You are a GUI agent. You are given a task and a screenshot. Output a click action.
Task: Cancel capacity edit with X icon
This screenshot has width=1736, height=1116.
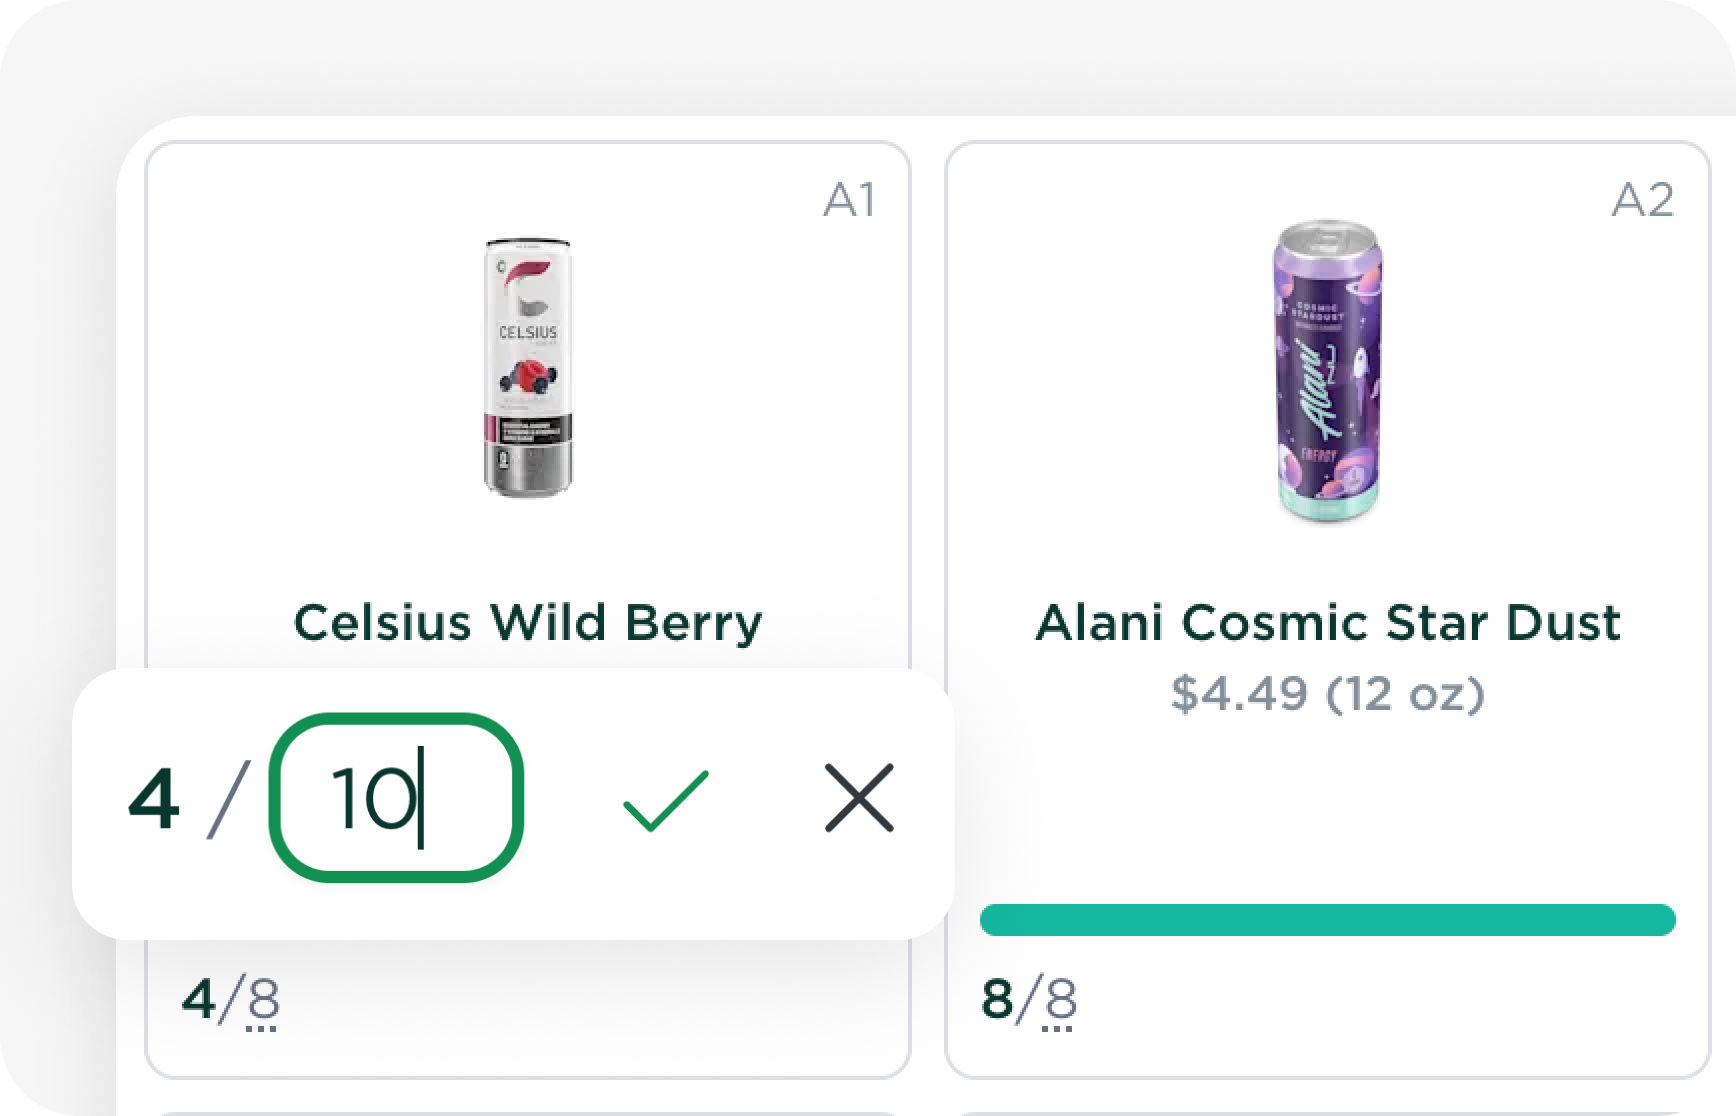coord(859,798)
